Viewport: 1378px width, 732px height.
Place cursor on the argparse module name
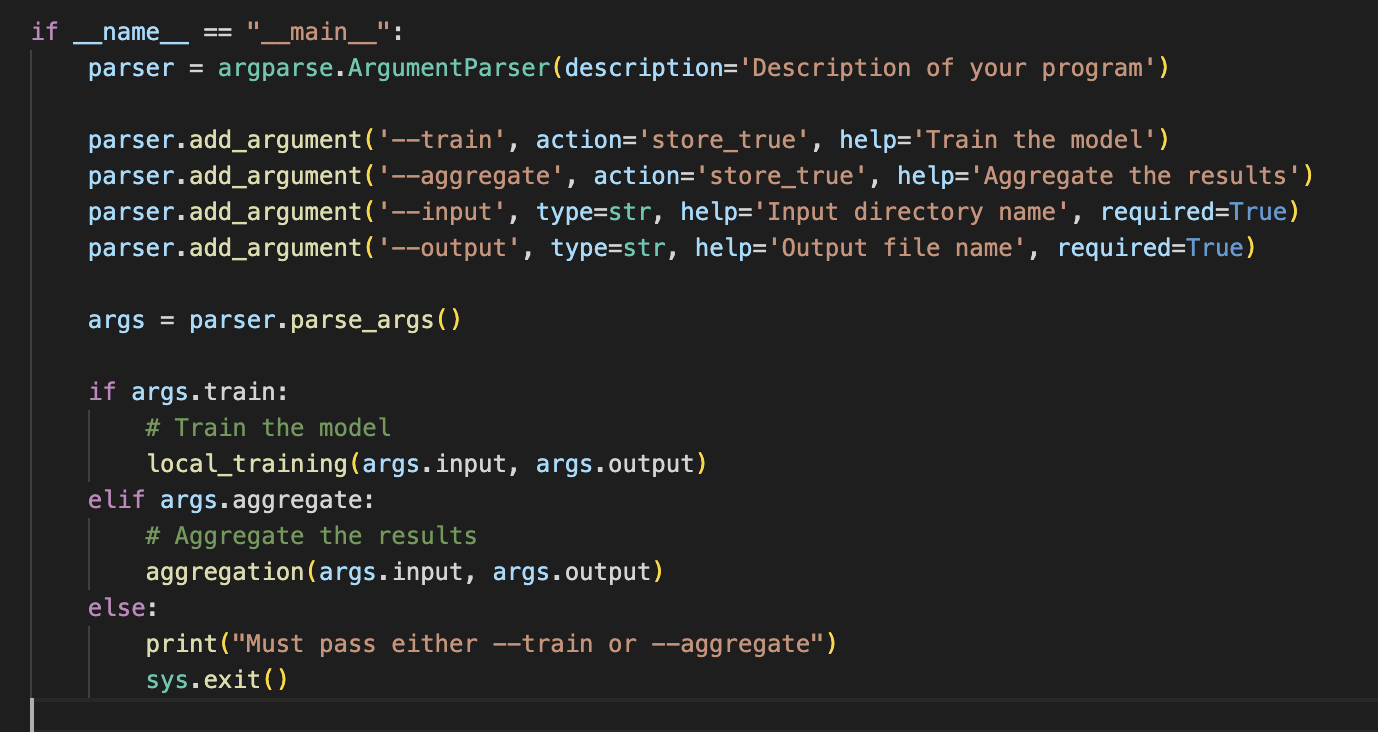(x=275, y=68)
